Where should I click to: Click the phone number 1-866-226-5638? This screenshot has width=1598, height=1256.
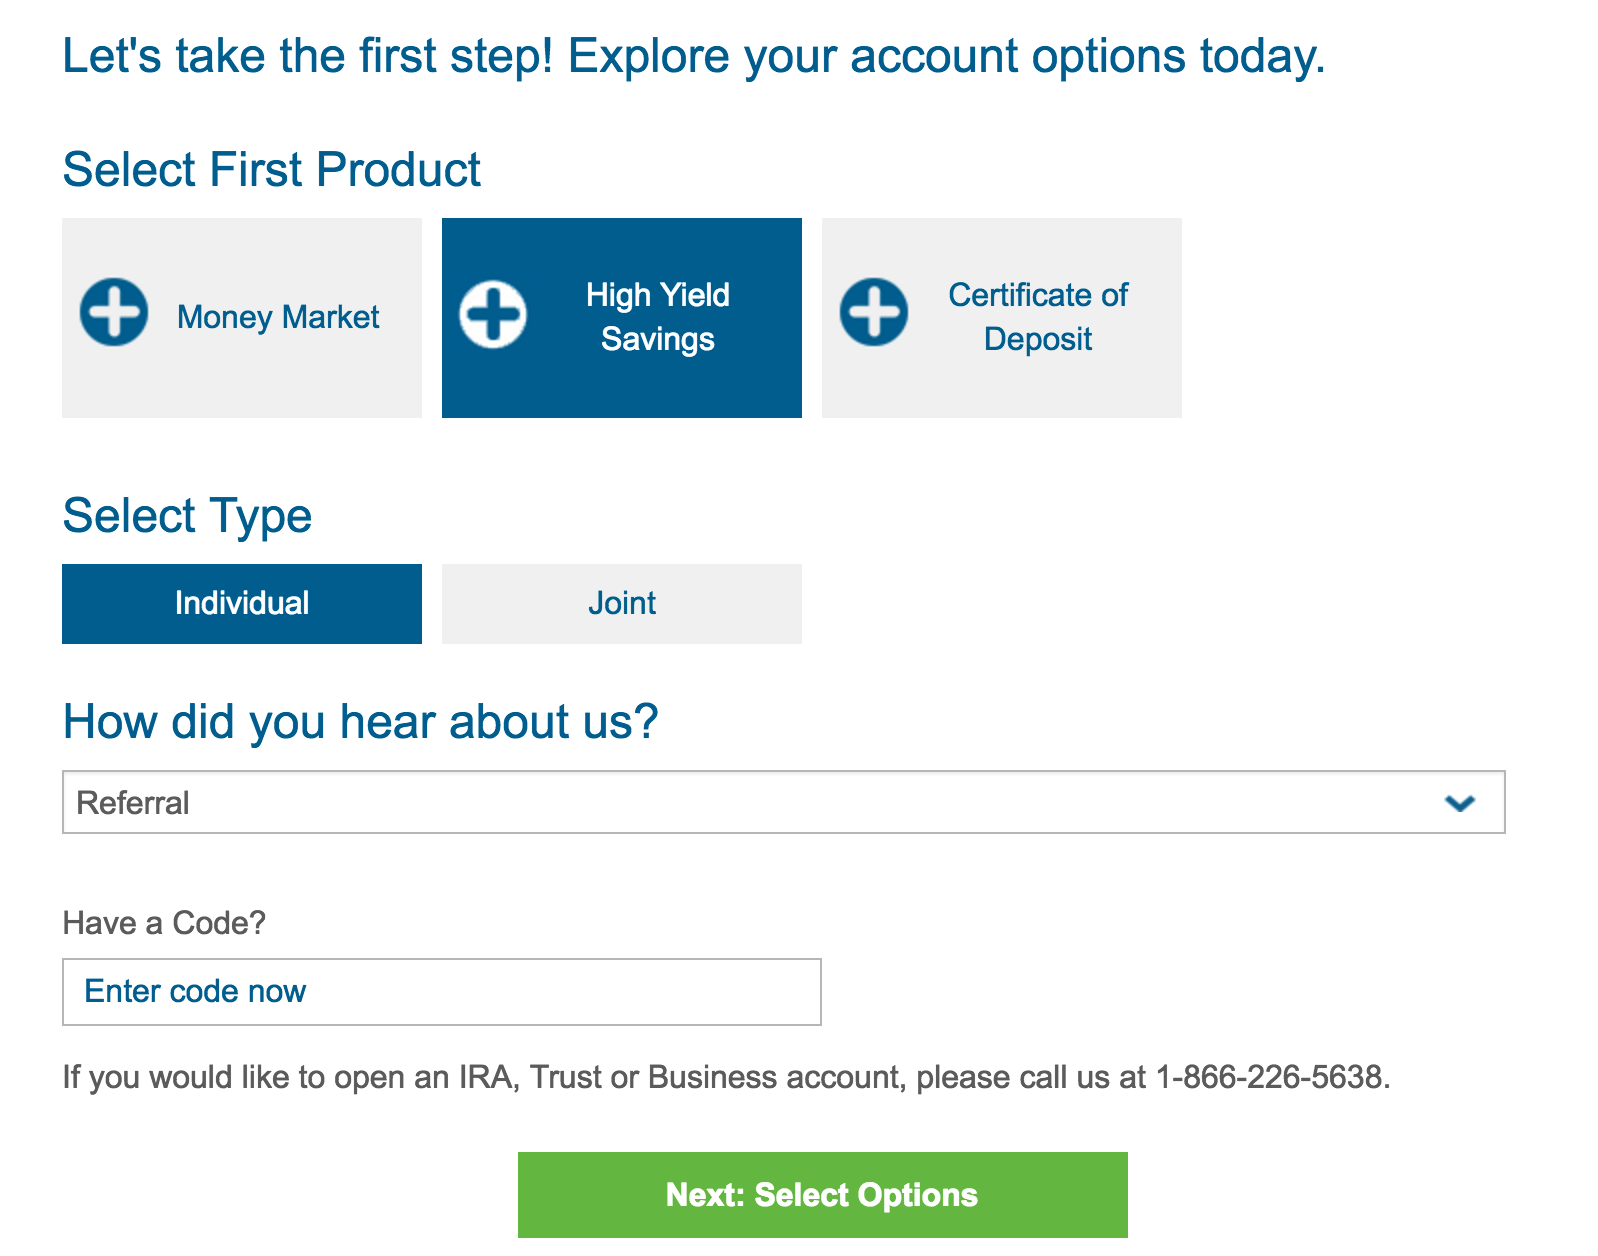pos(1272,1078)
